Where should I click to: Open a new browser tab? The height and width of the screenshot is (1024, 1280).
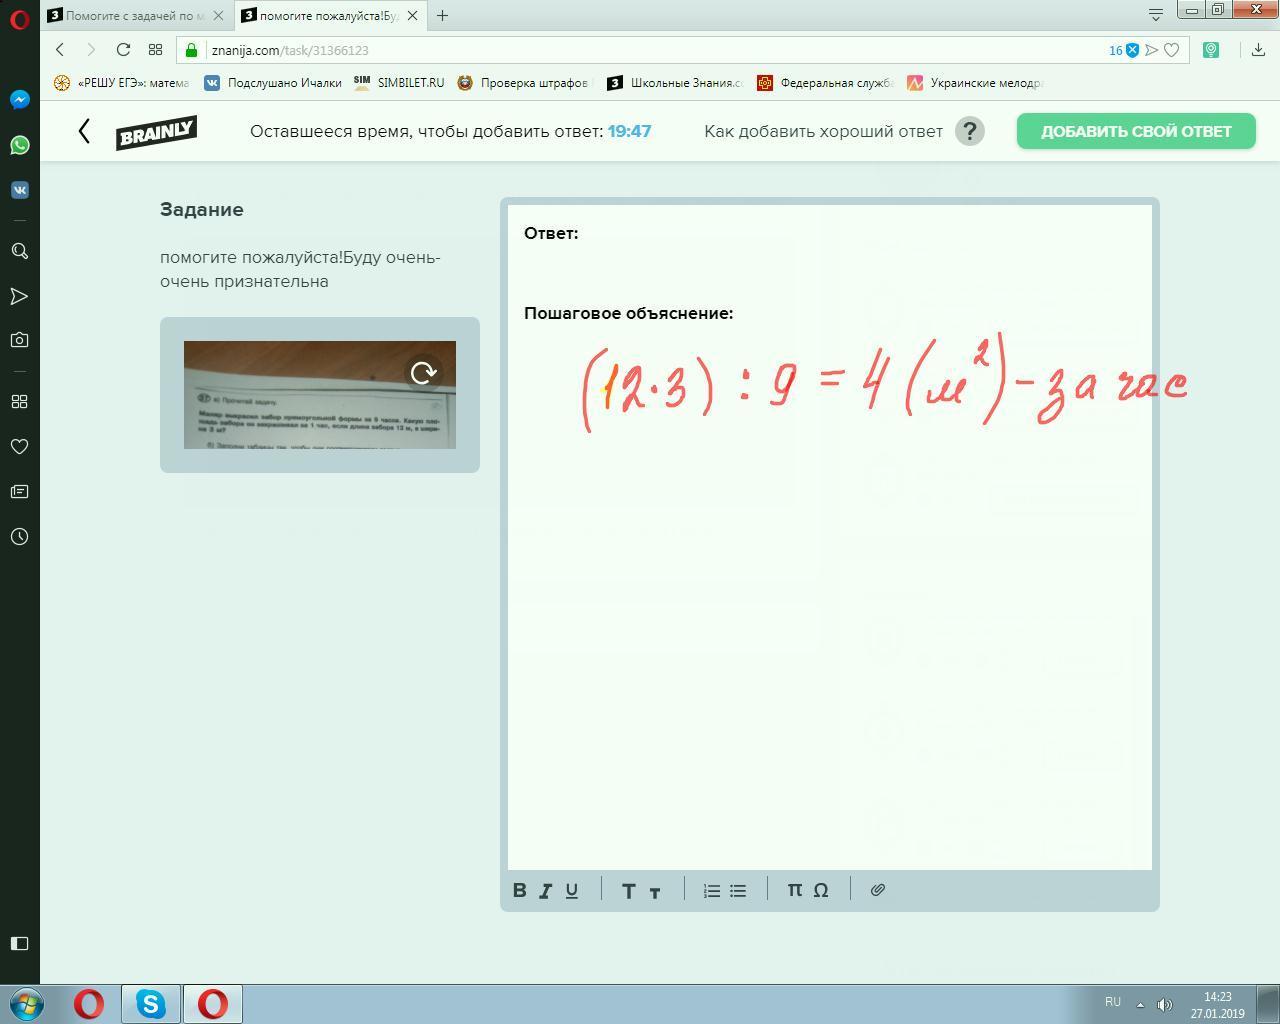443,15
